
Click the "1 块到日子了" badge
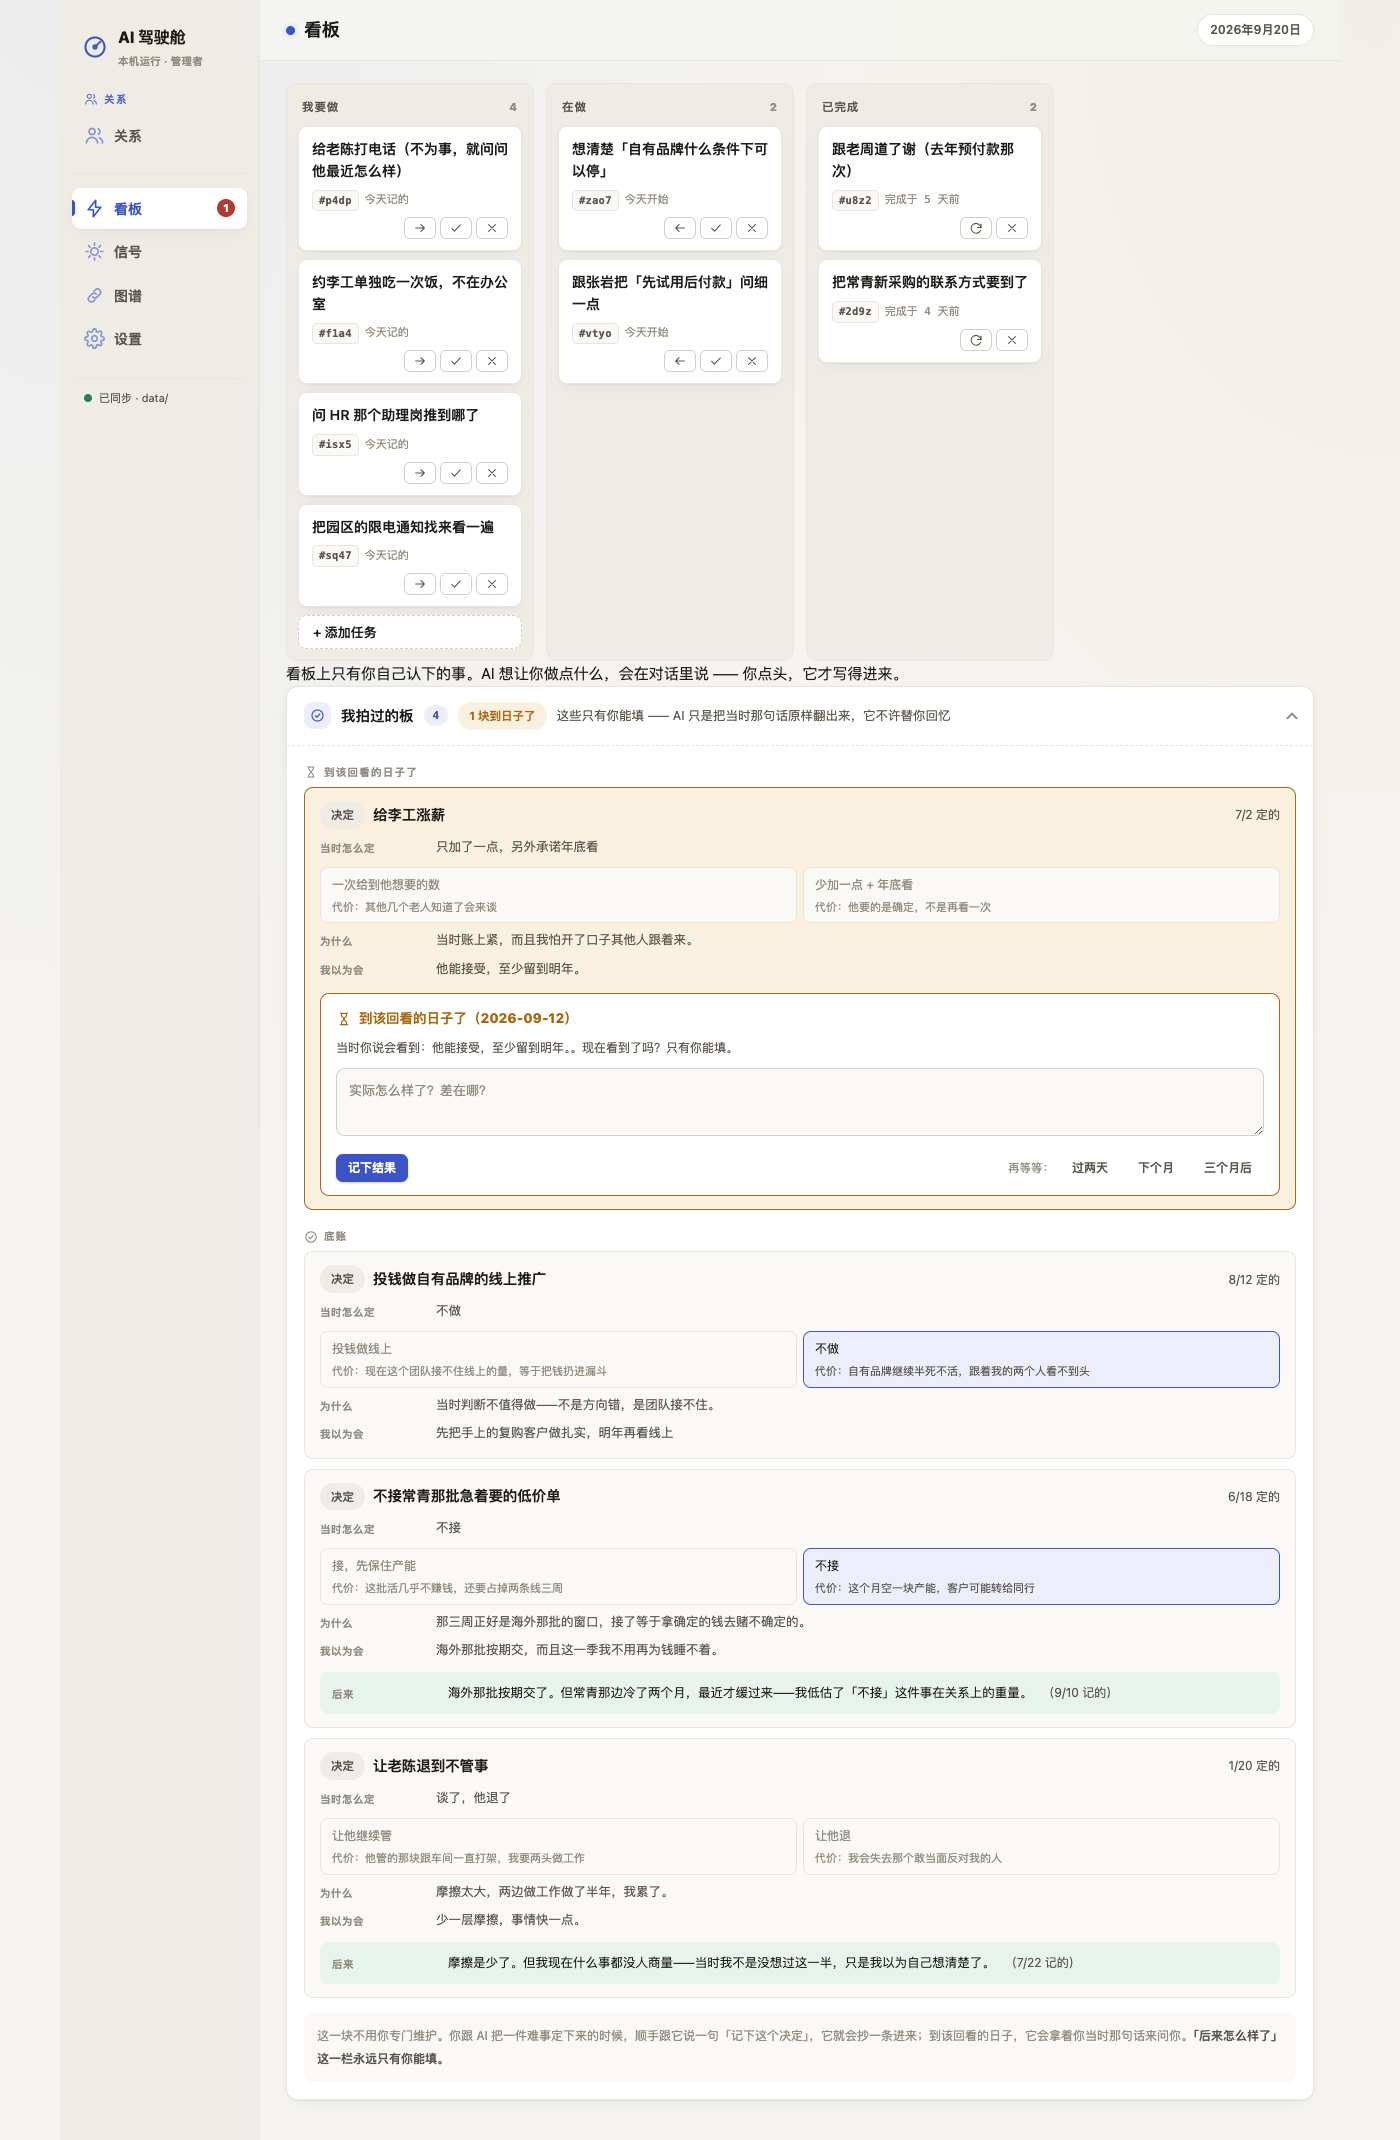[502, 716]
